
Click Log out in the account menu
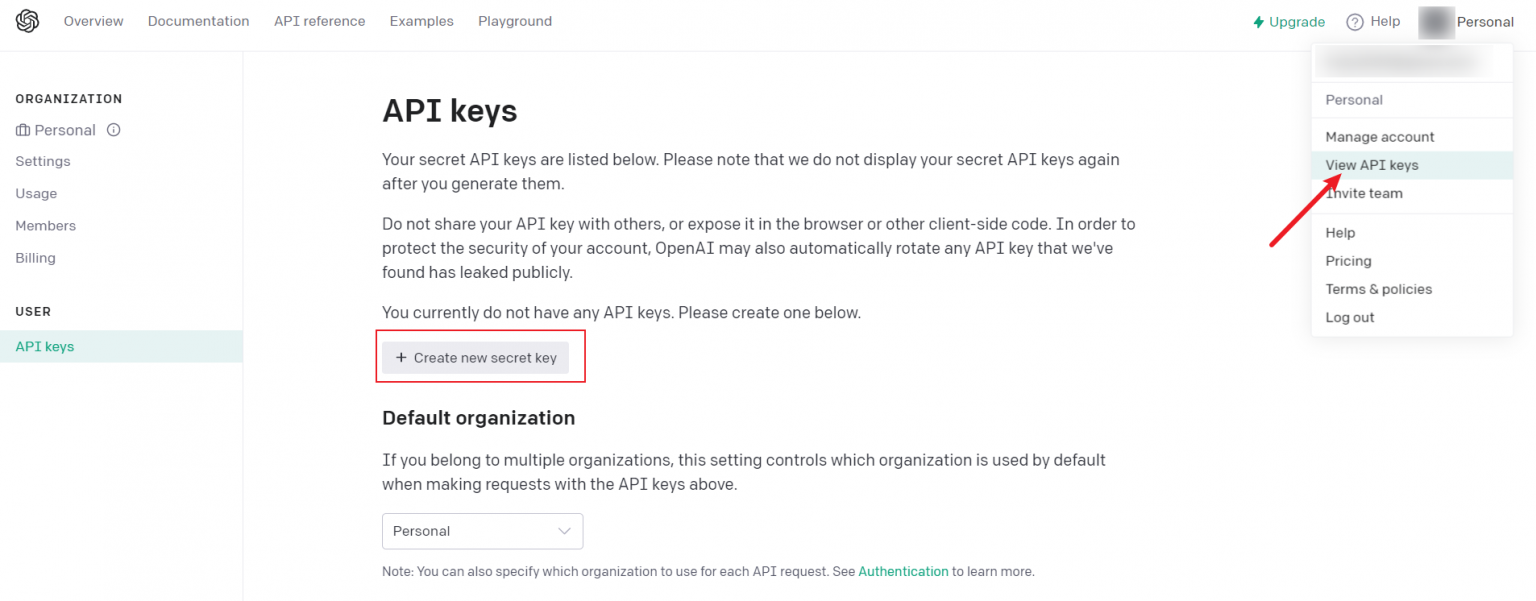1349,317
